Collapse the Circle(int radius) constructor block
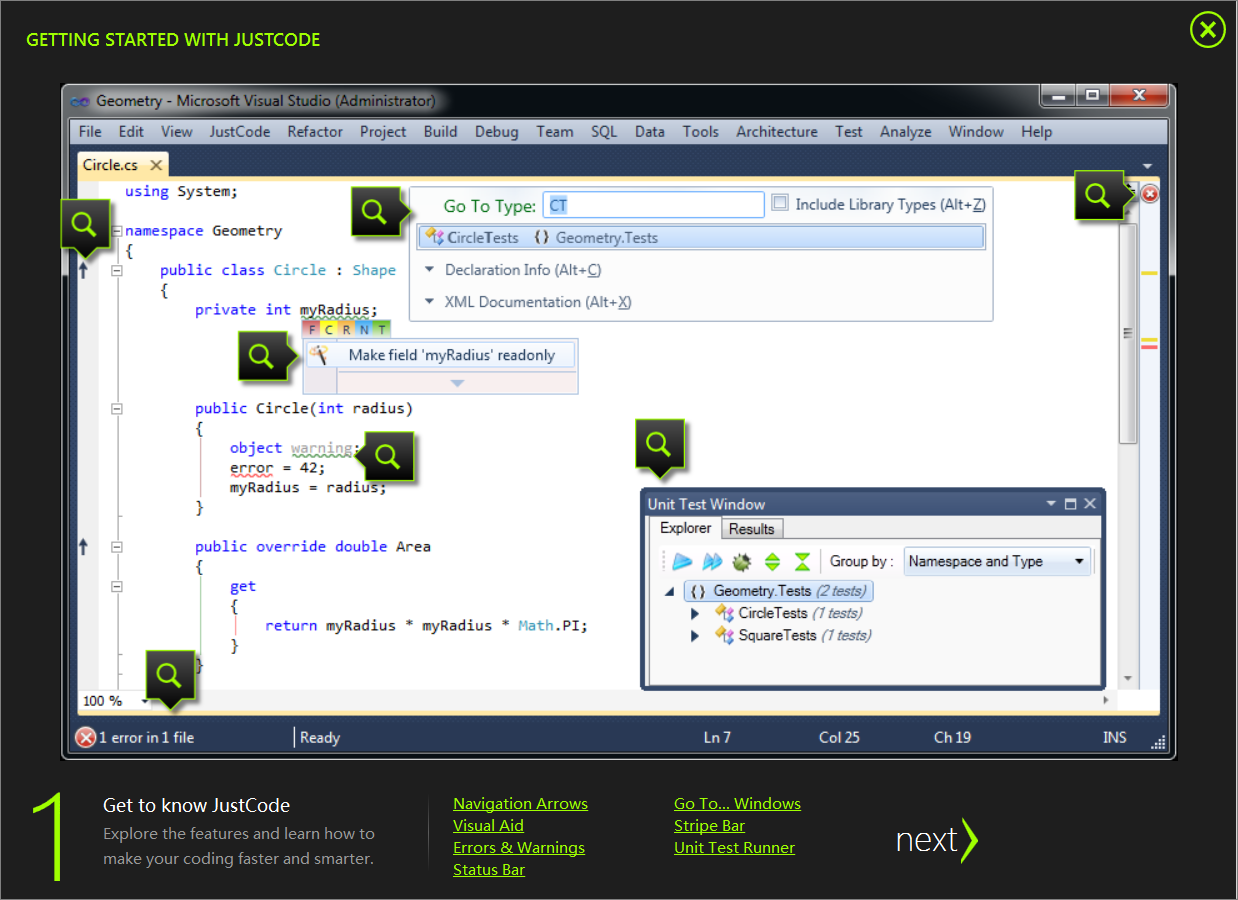 (x=117, y=408)
